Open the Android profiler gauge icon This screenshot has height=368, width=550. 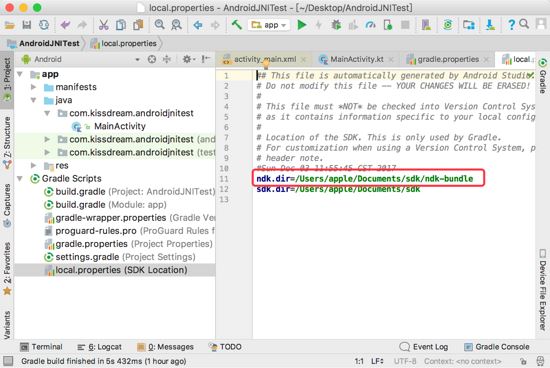click(x=370, y=25)
